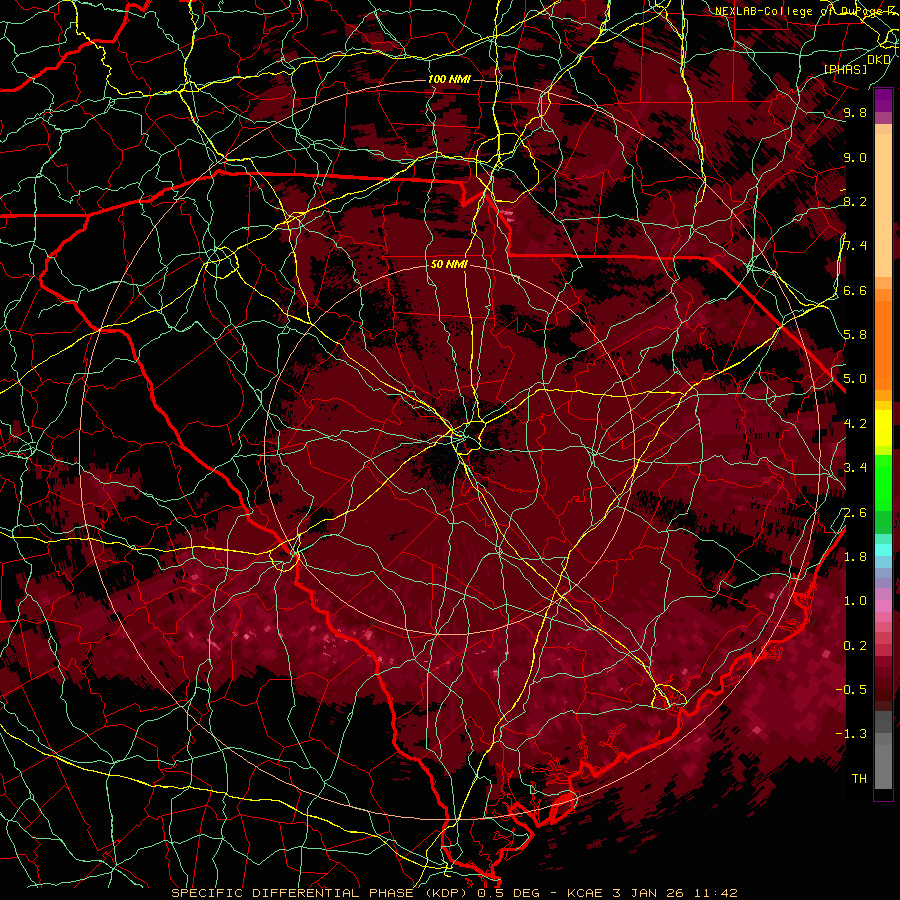Screen dimensions: 900x900
Task: Click the TH label on the color scale
Action: point(859,779)
